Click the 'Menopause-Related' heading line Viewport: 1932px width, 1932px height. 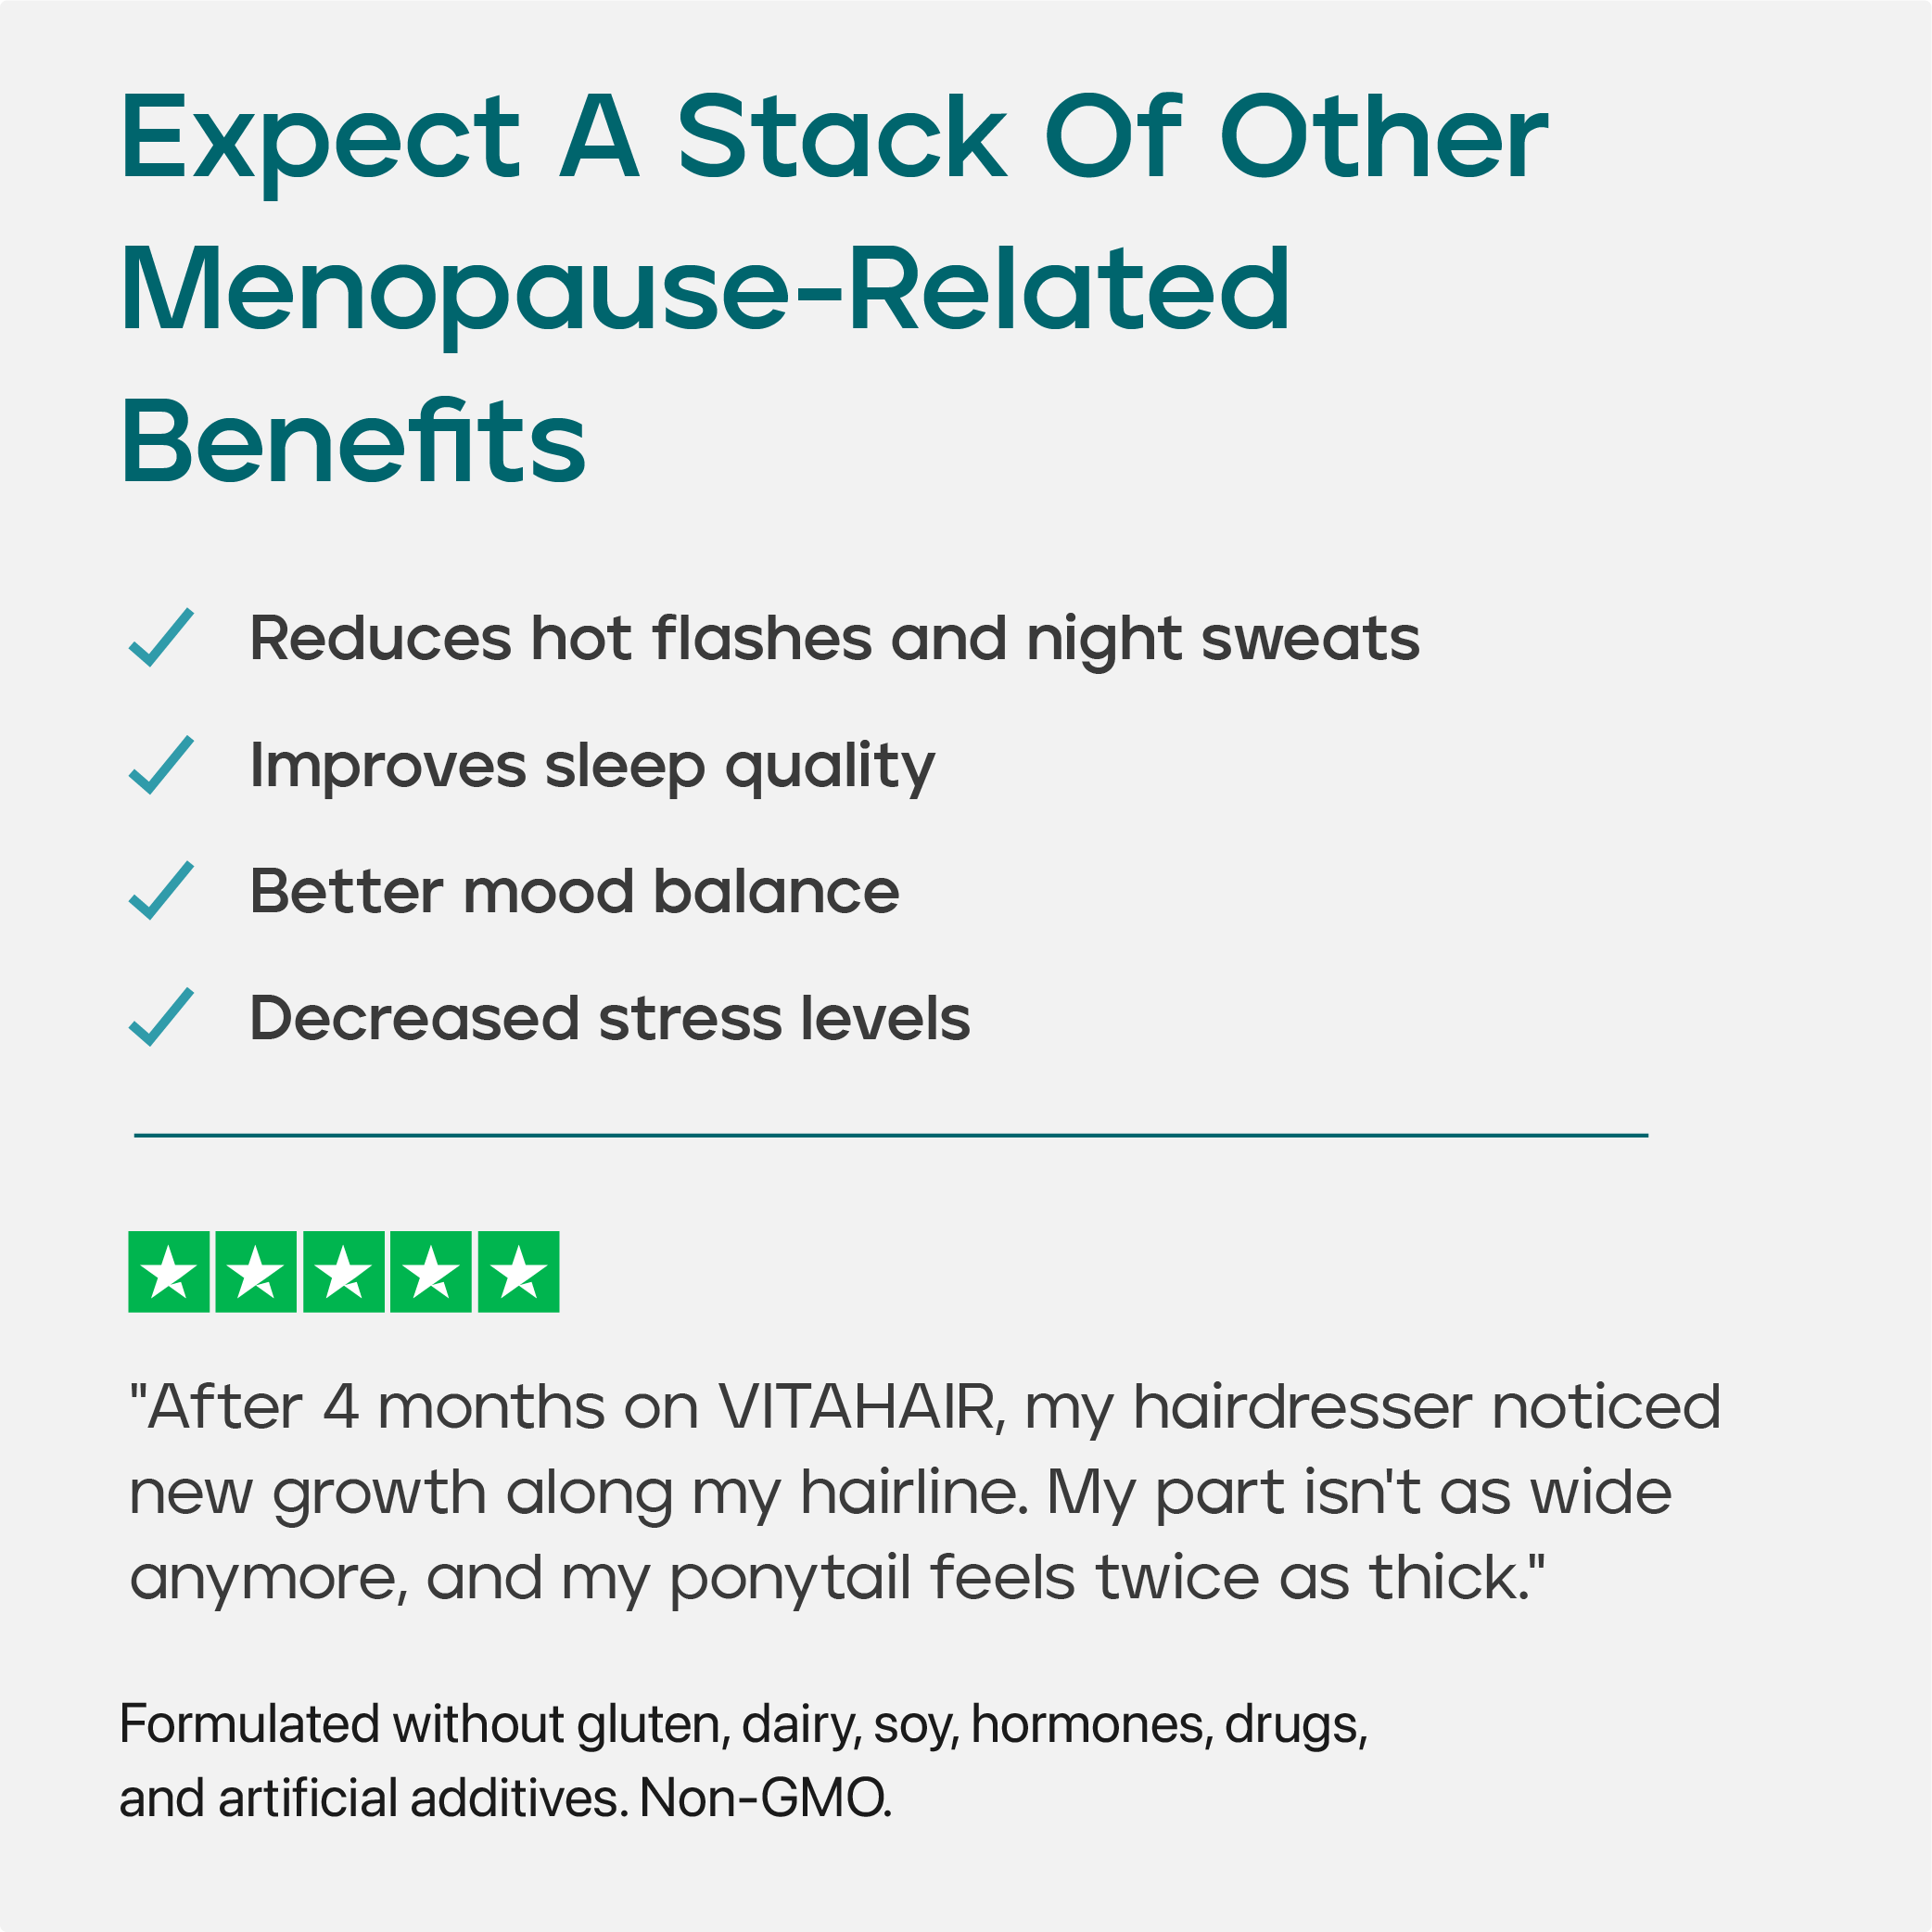[x=705, y=290]
